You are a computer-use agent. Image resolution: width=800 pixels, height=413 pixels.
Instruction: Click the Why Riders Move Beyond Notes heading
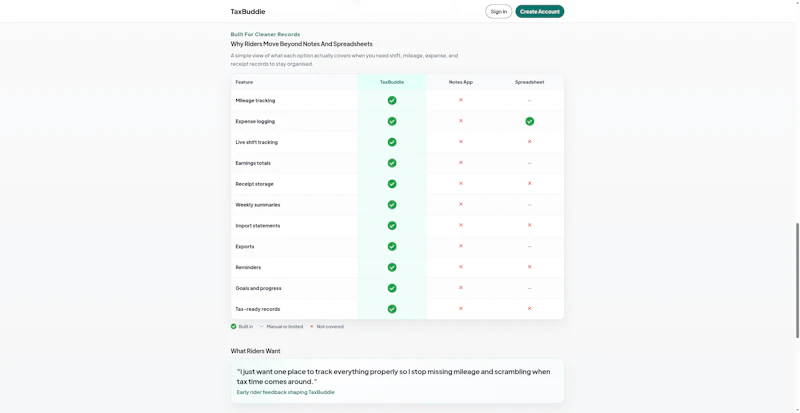(x=302, y=44)
